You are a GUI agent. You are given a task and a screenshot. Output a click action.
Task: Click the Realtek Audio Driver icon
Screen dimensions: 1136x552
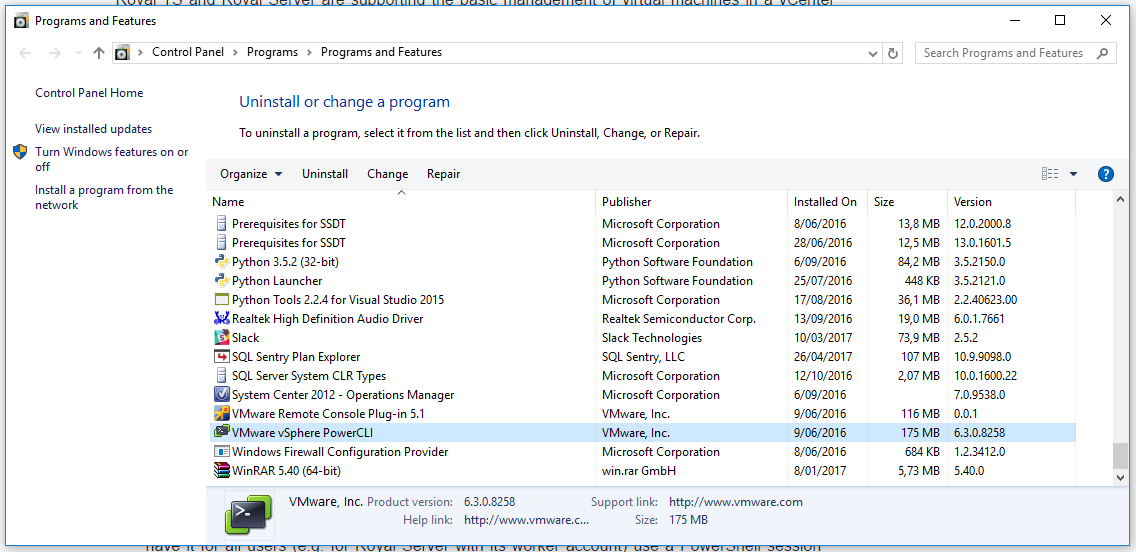222,318
